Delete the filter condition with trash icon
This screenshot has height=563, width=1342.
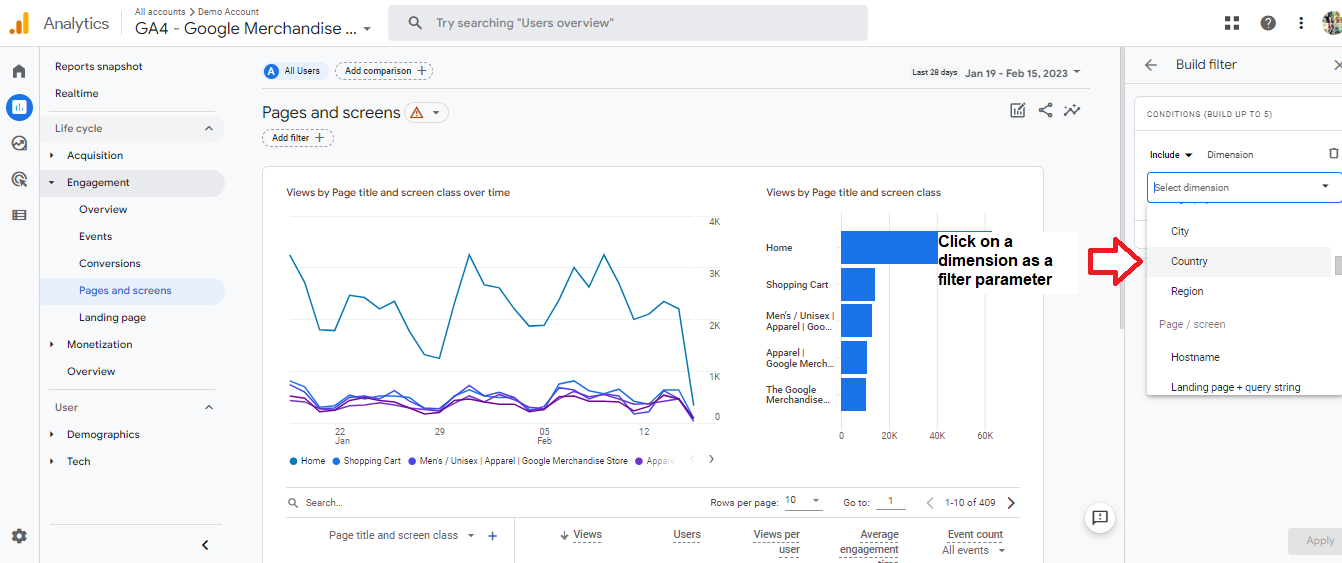pyautogui.click(x=1333, y=154)
